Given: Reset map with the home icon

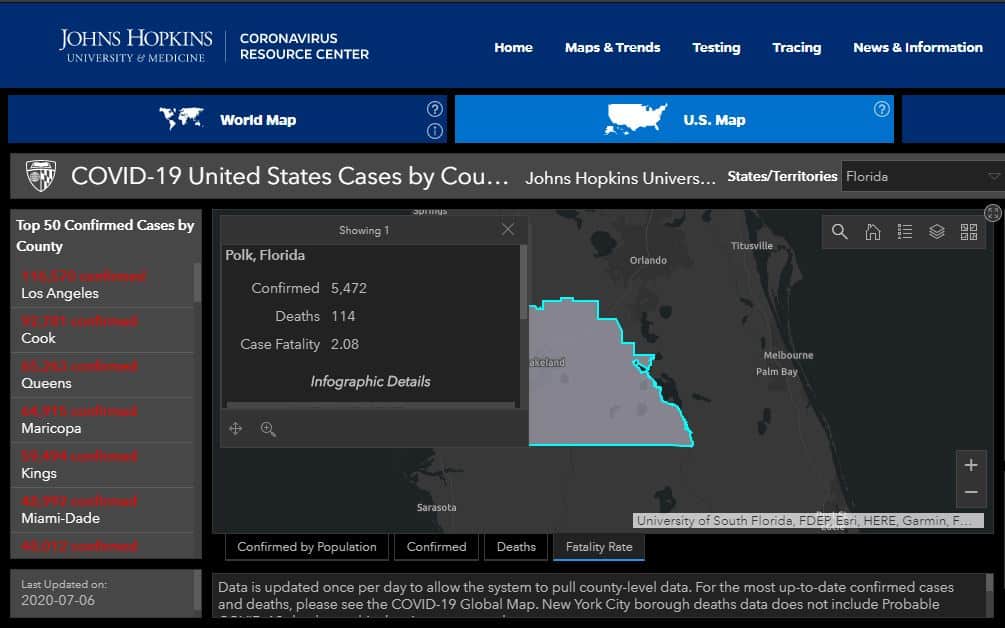Looking at the screenshot, I should [x=872, y=231].
